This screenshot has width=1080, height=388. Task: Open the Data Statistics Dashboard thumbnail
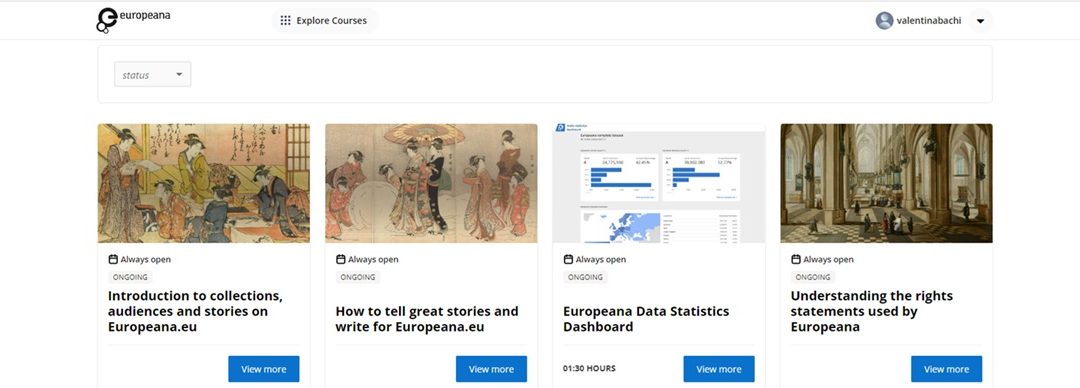click(658, 183)
